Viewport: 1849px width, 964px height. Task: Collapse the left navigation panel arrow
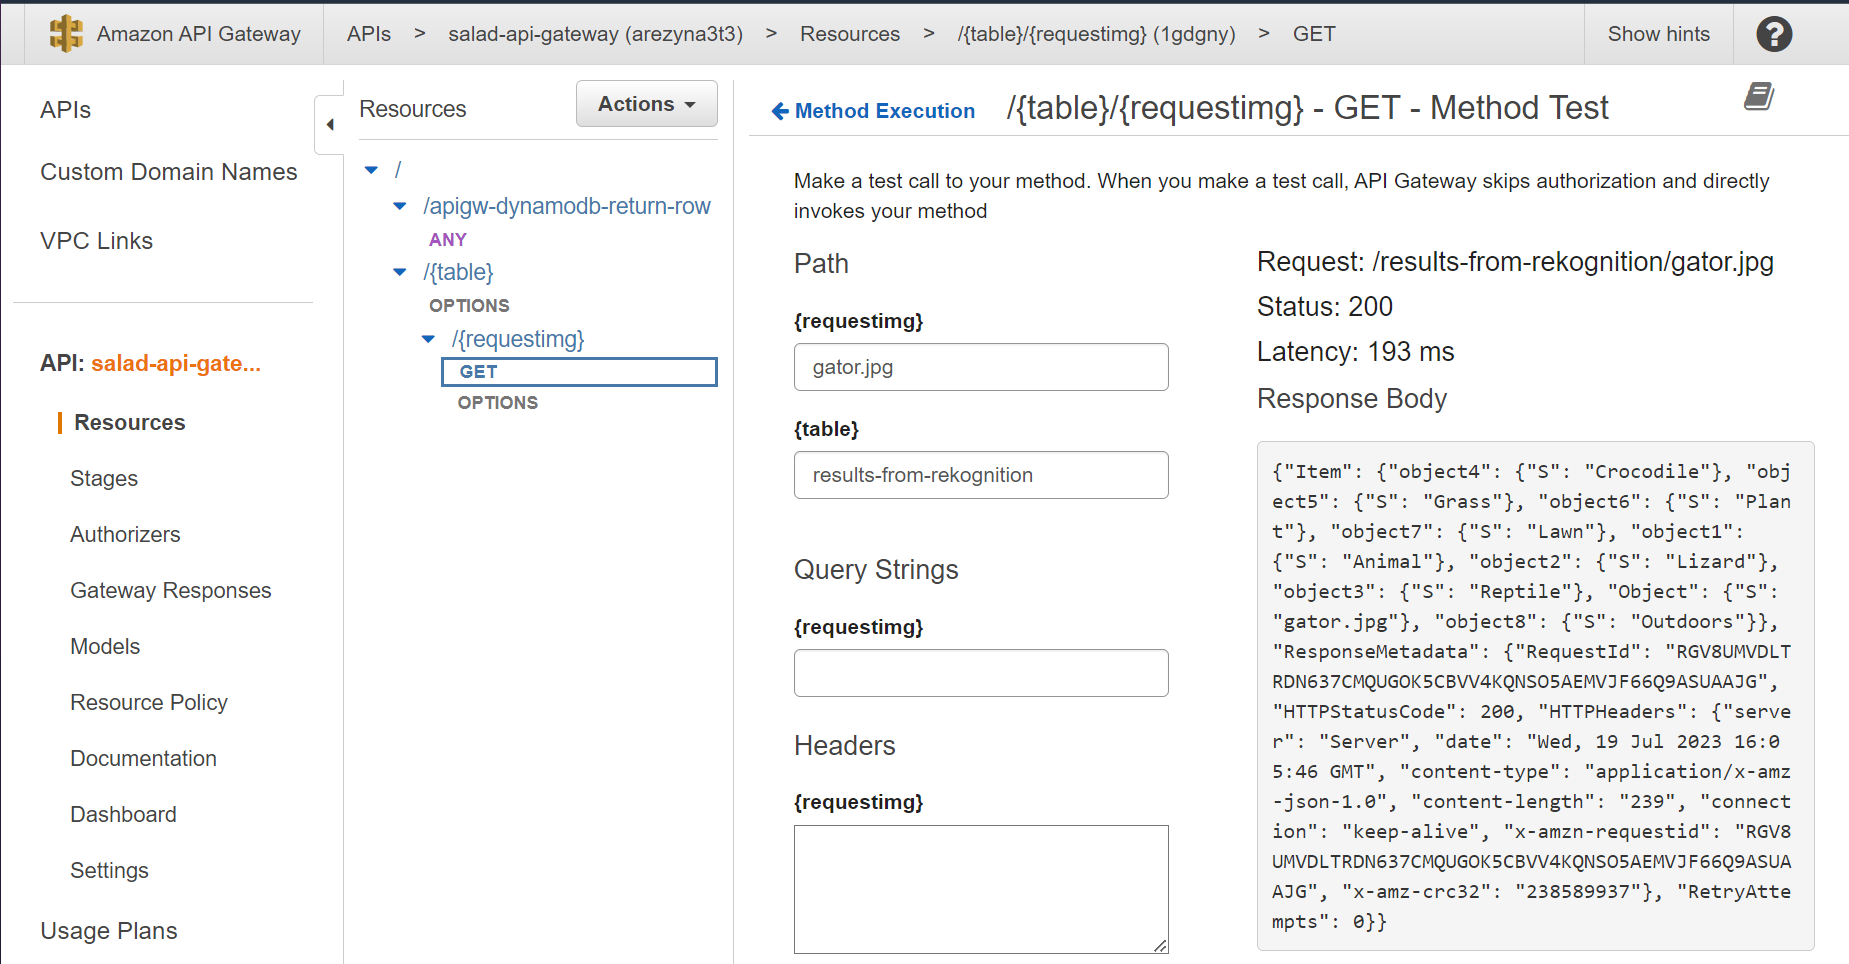(329, 125)
